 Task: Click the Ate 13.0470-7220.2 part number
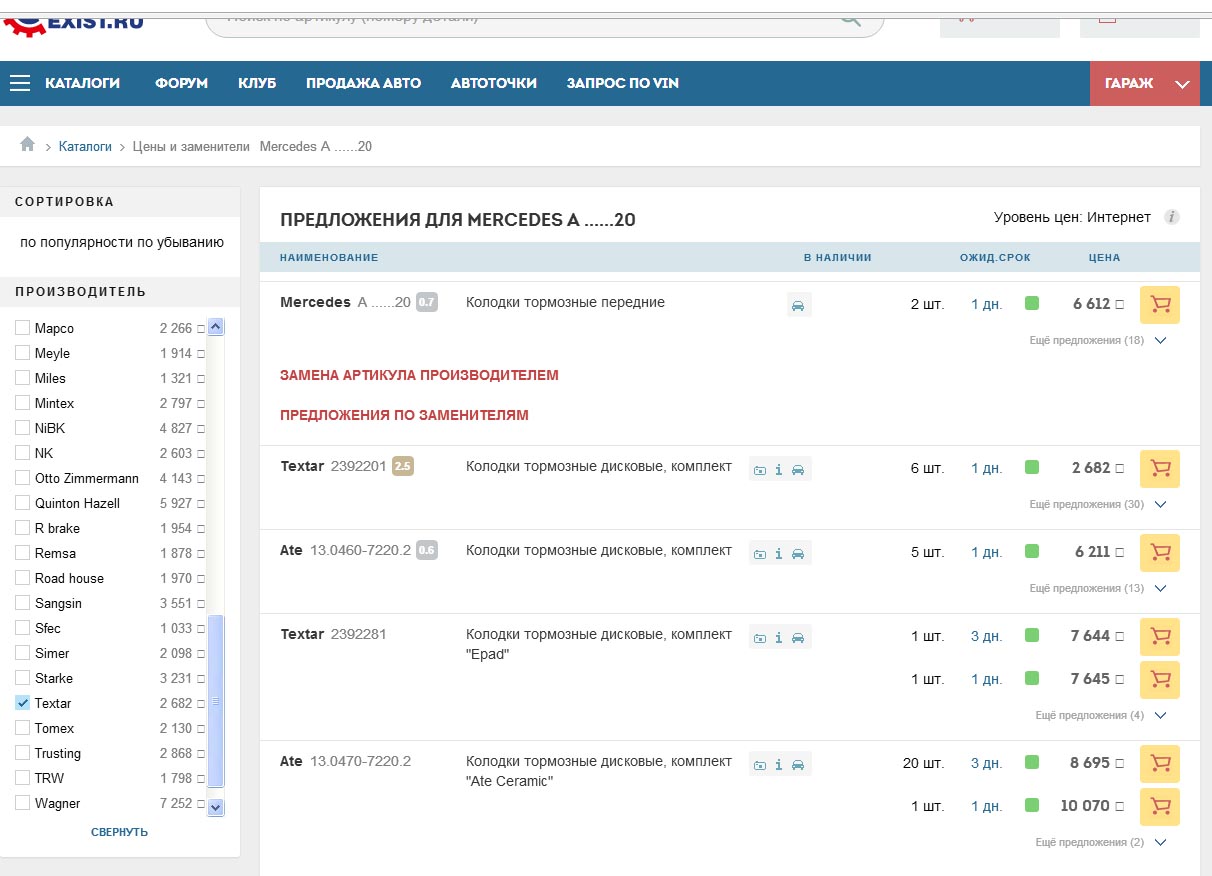pyautogui.click(x=360, y=762)
